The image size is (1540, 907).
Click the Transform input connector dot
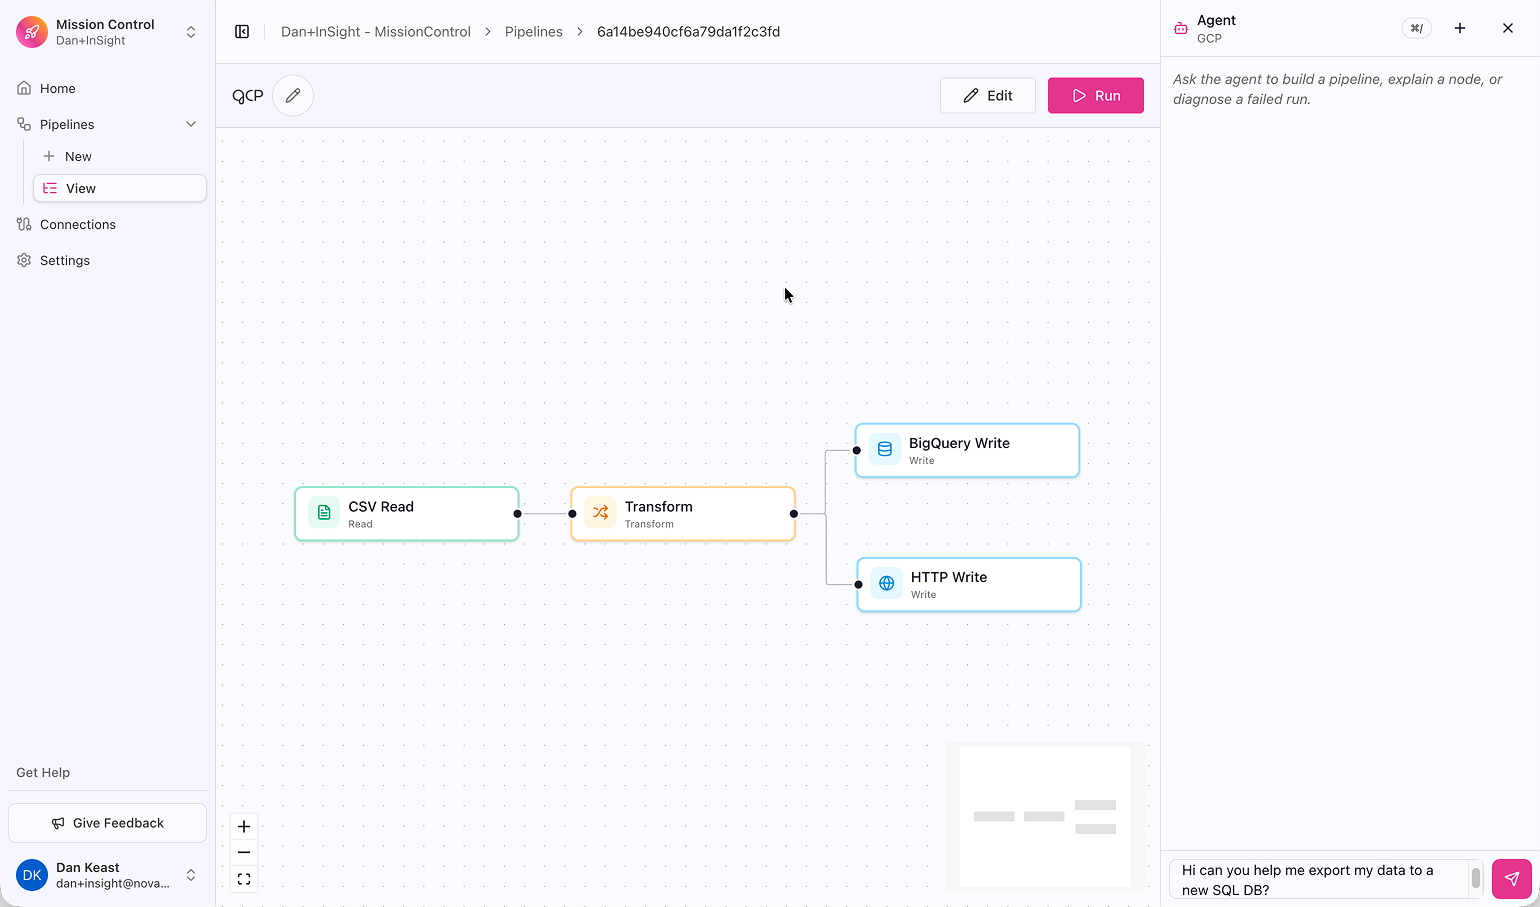coord(573,514)
